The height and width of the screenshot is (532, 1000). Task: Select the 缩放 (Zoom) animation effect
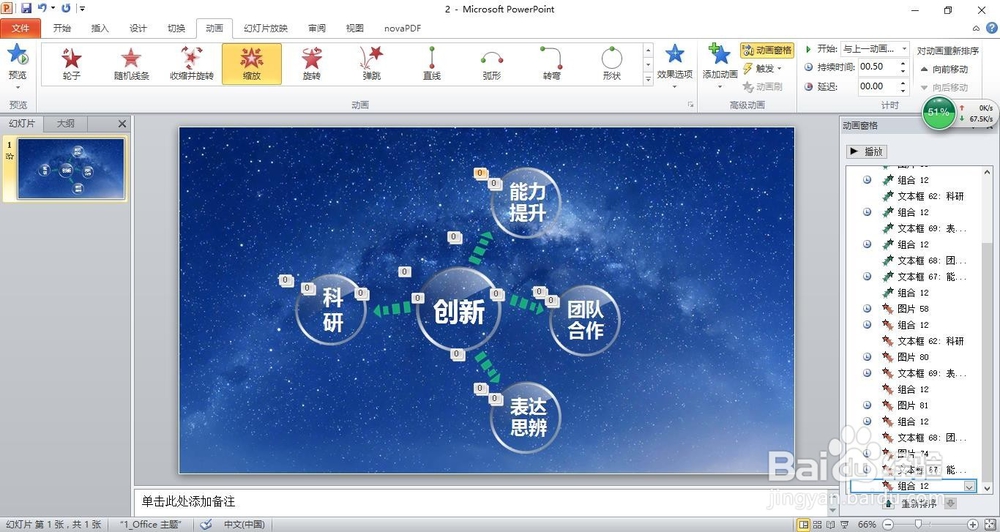(x=252, y=64)
